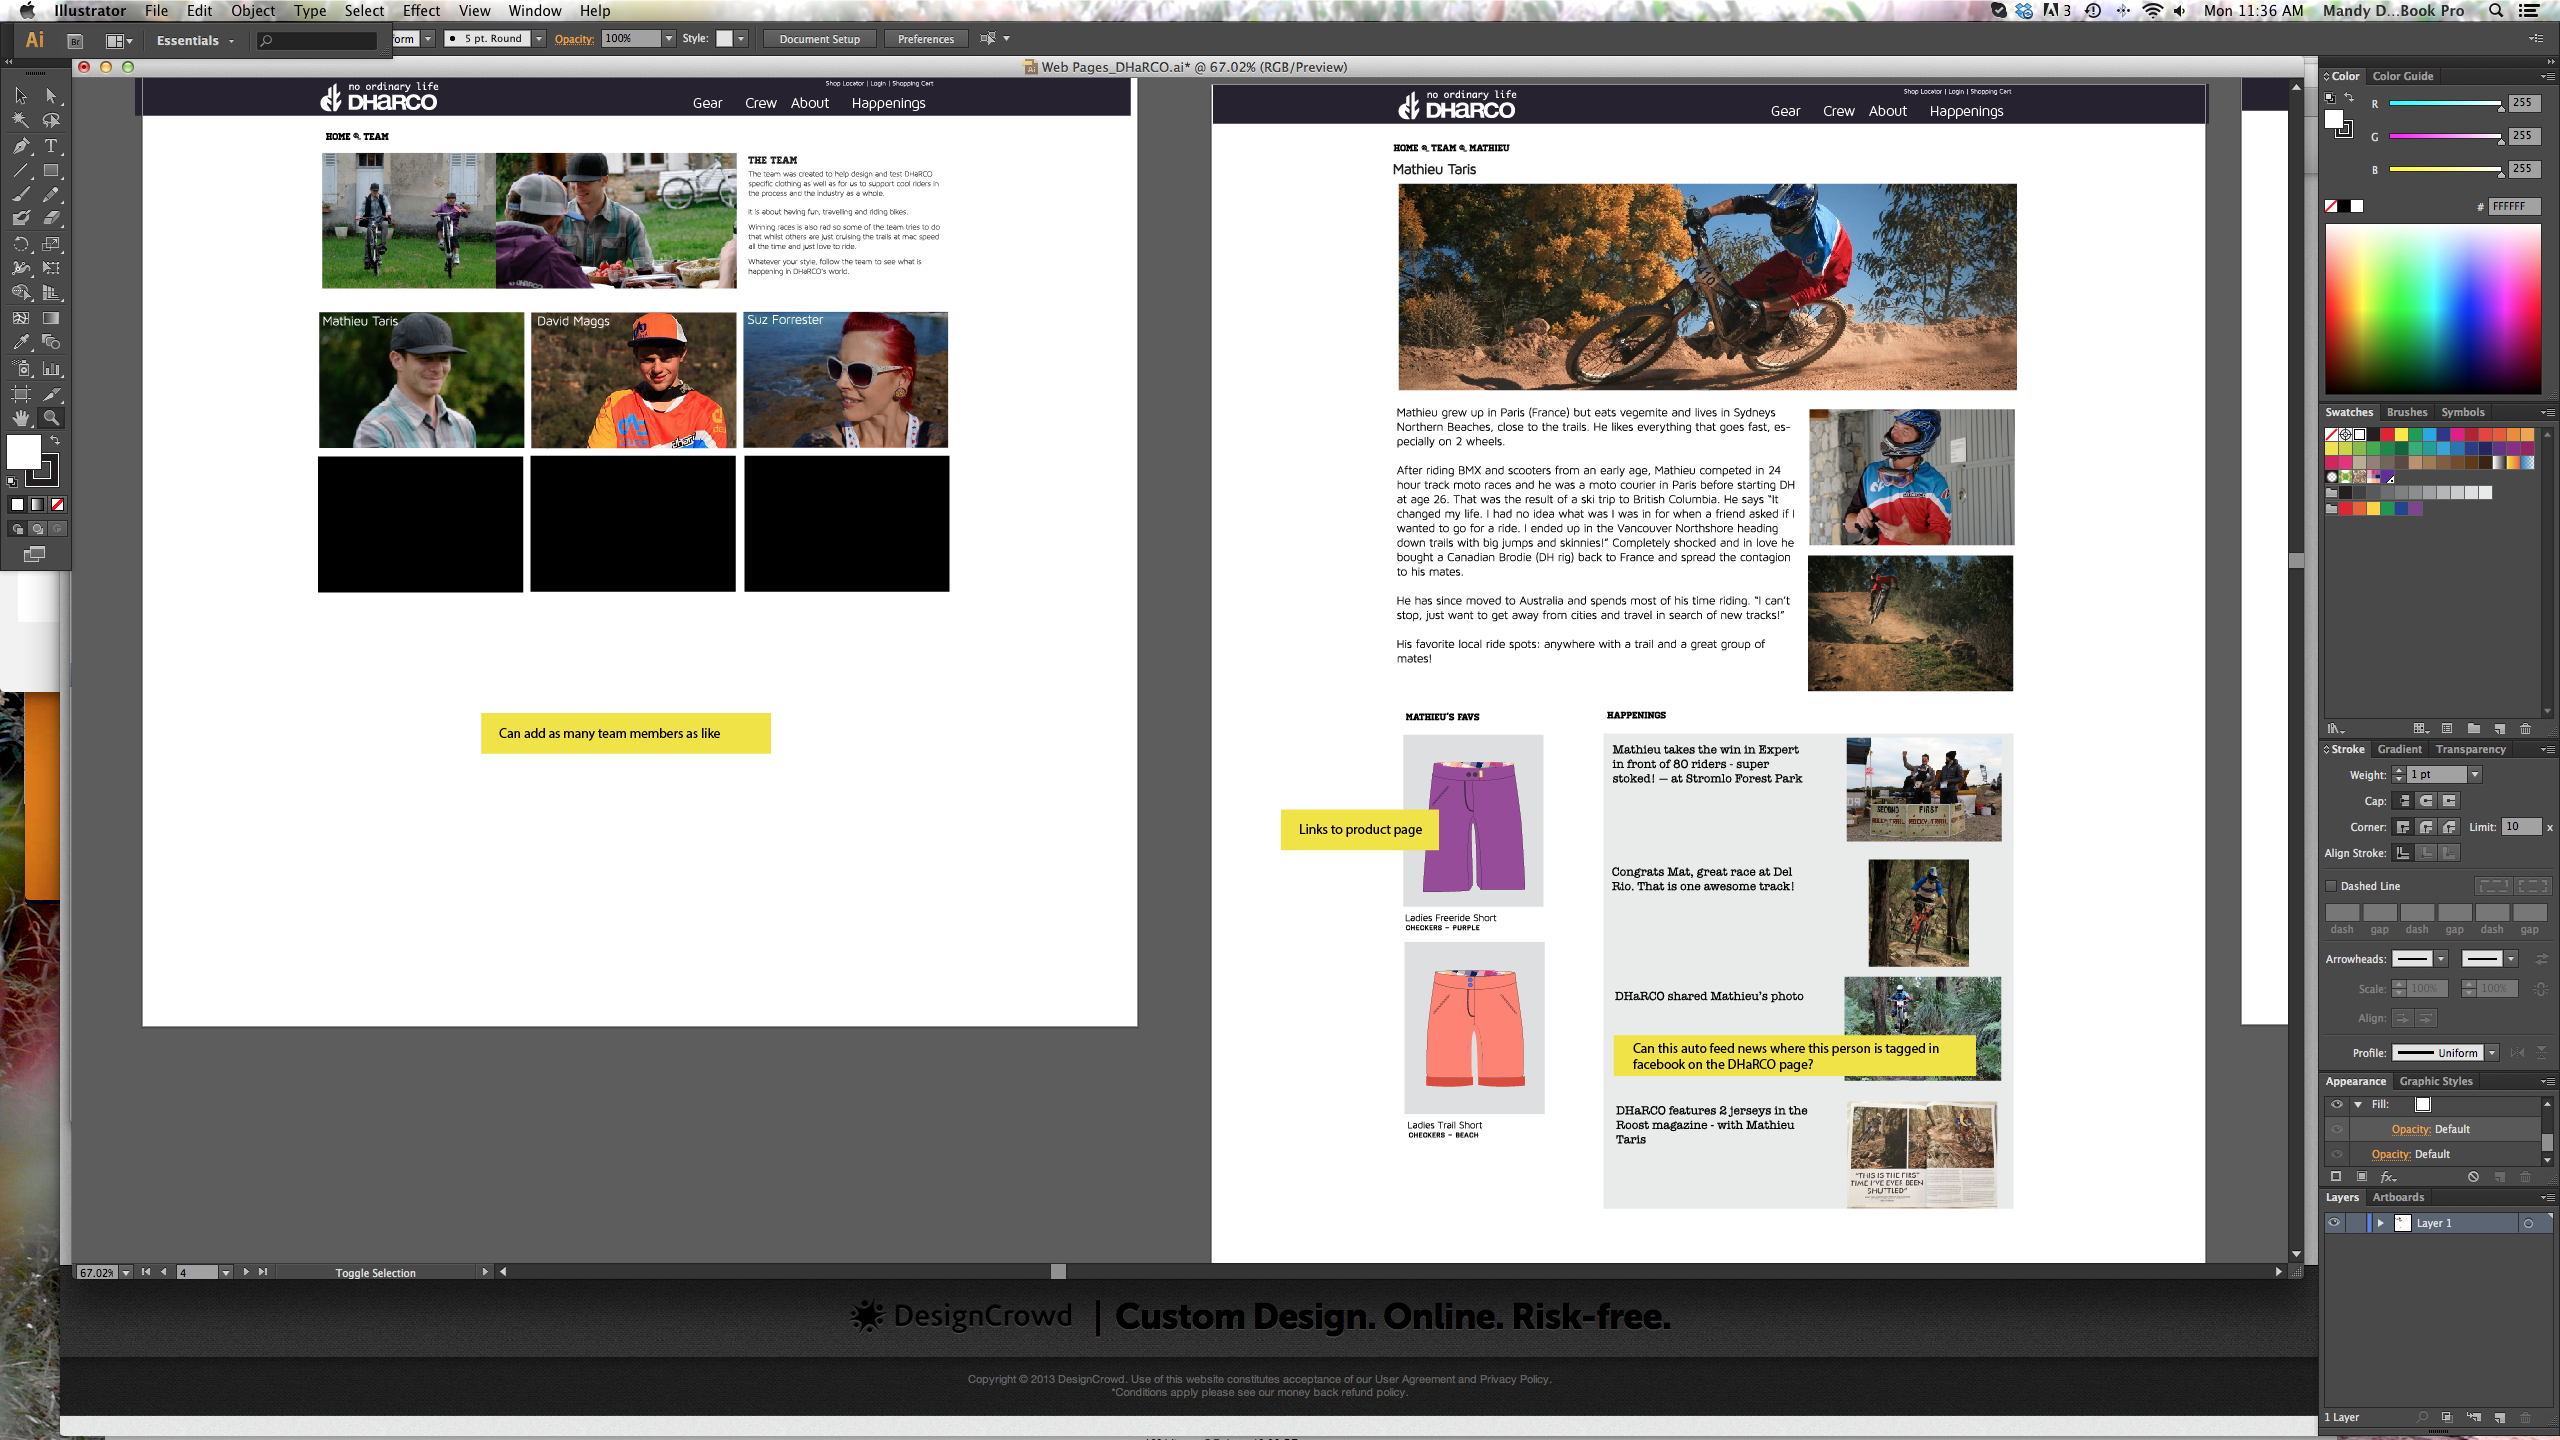Select the Magic Wand tool
The image size is (2560, 1440).
point(20,121)
